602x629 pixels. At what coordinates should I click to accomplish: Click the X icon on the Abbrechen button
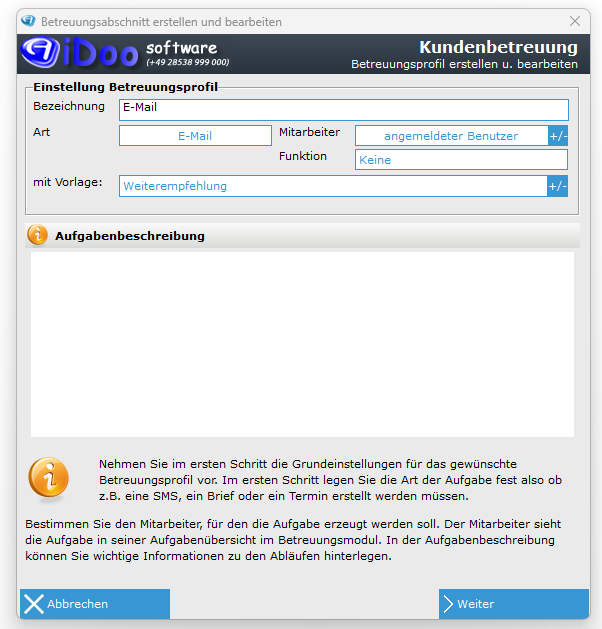point(34,604)
